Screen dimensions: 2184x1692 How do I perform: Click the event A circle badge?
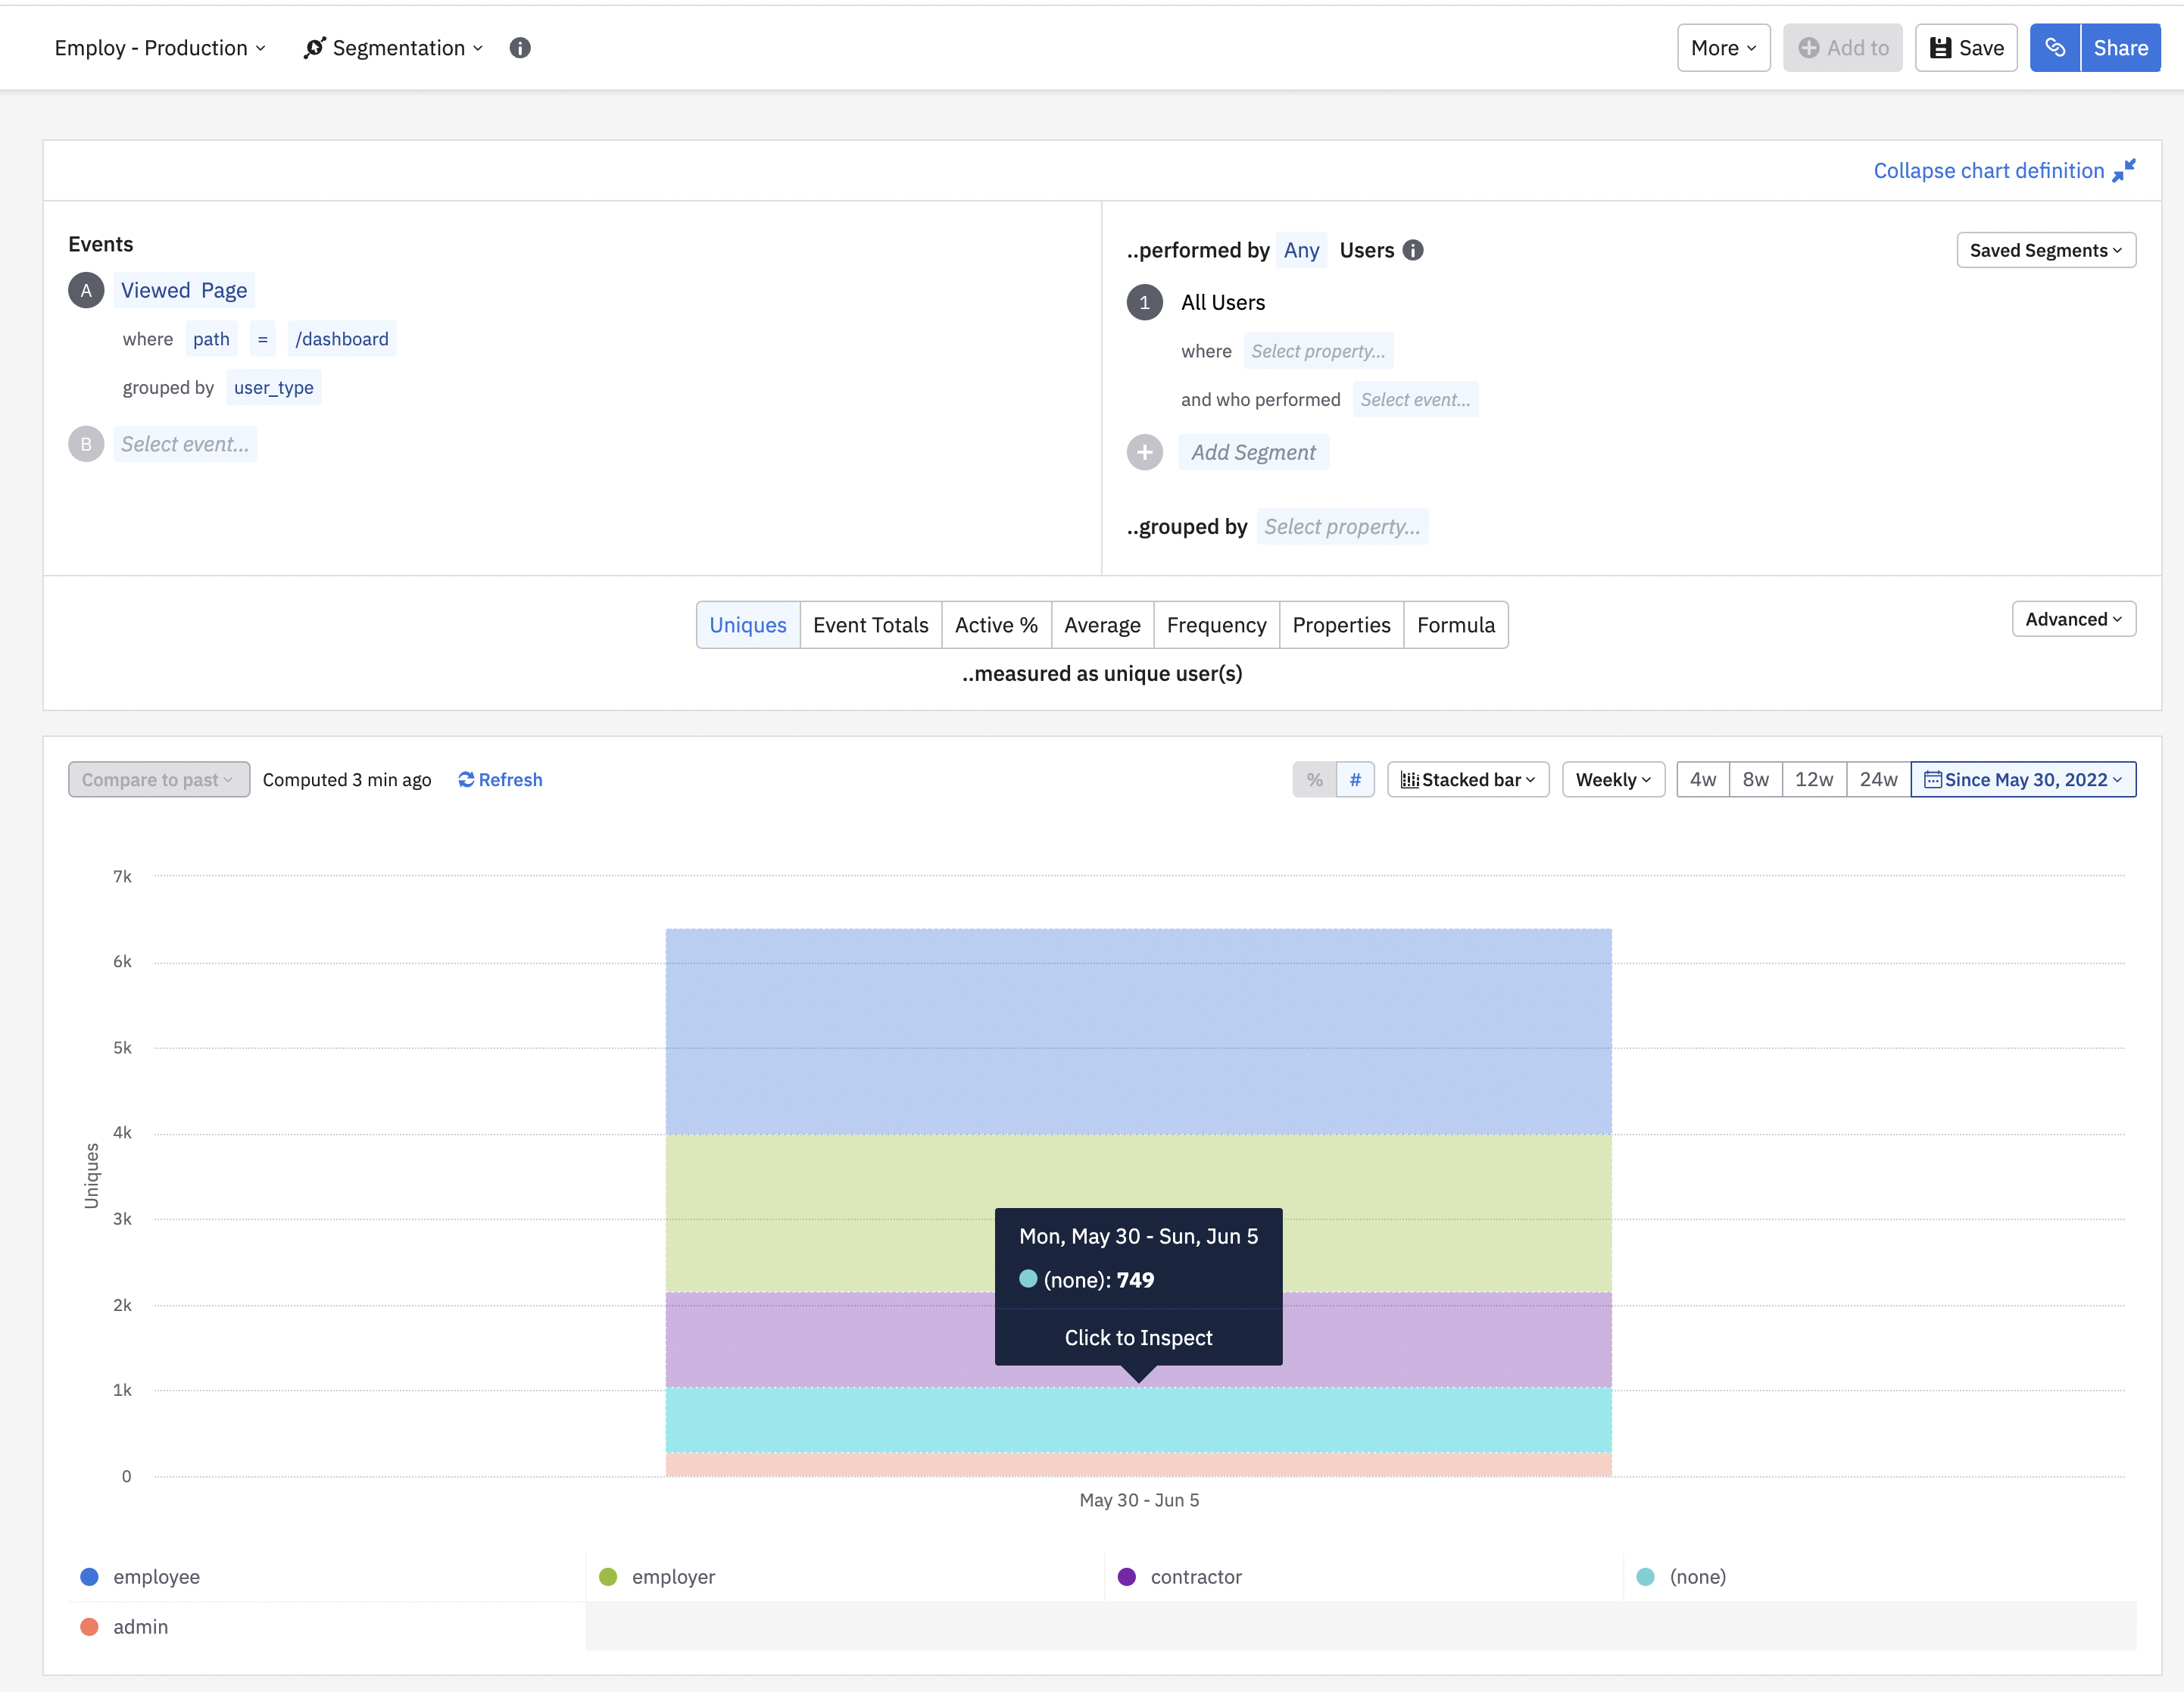[86, 290]
